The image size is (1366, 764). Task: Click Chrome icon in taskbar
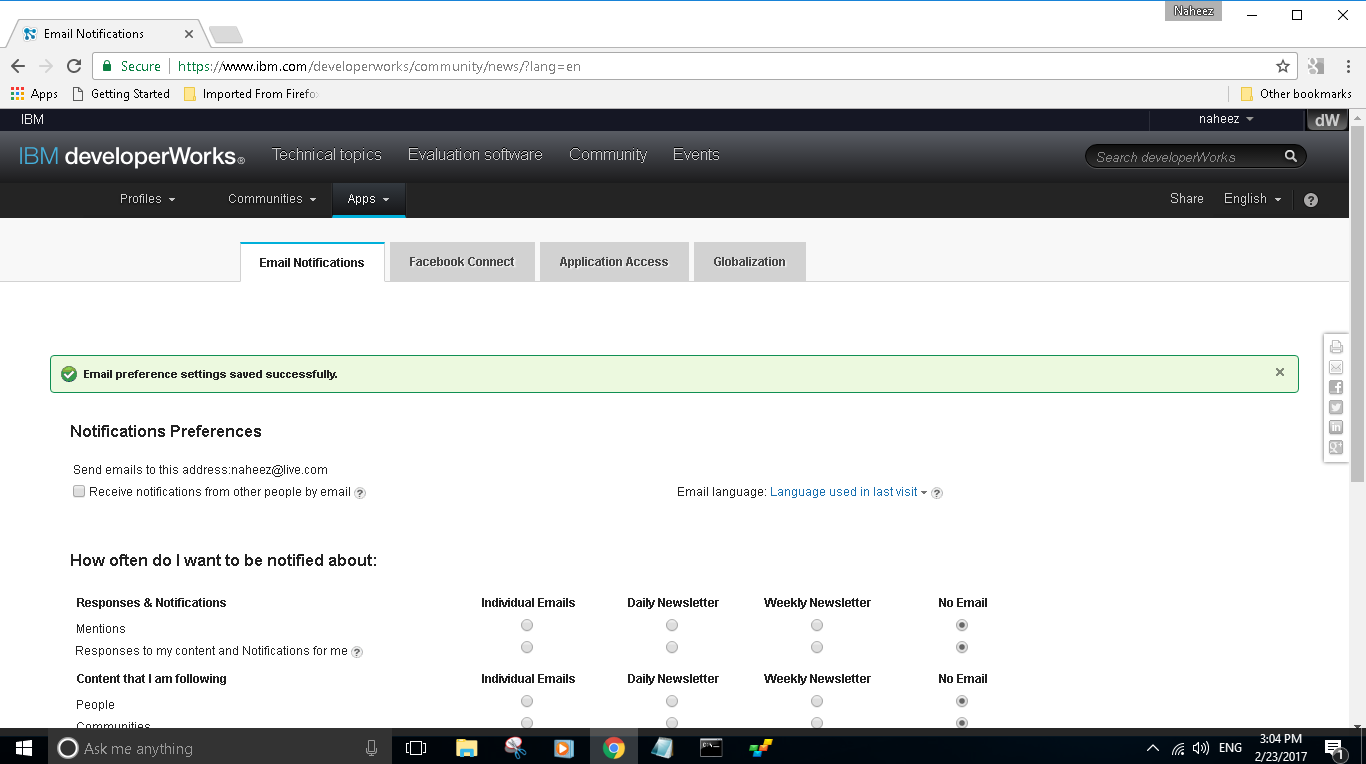click(614, 747)
